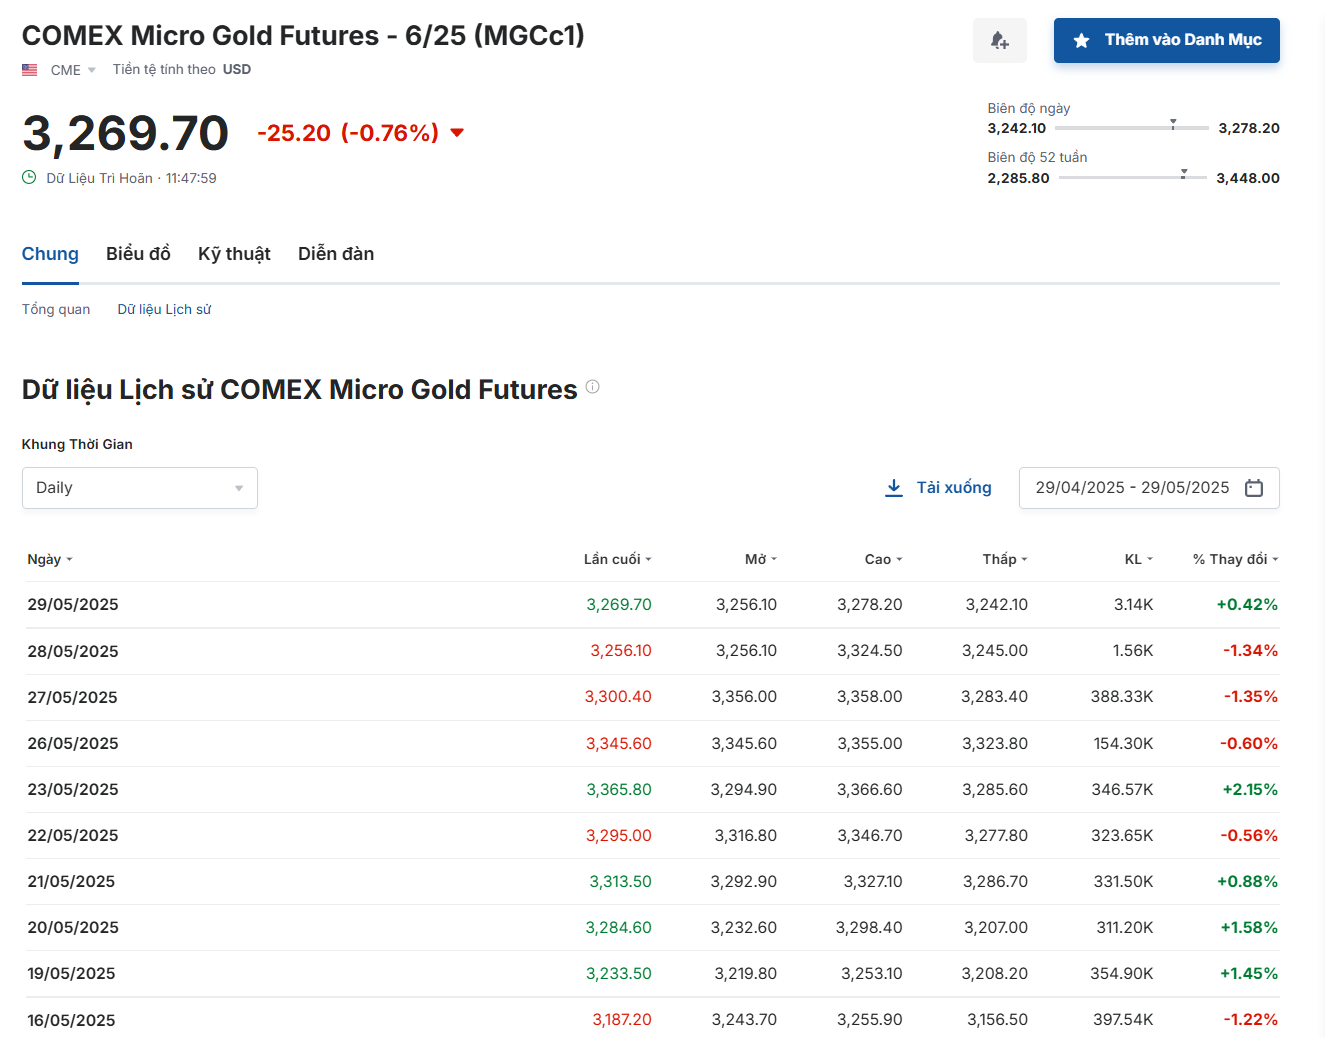Click the 27/05/2025 date cell
1325x1037 pixels.
(73, 697)
